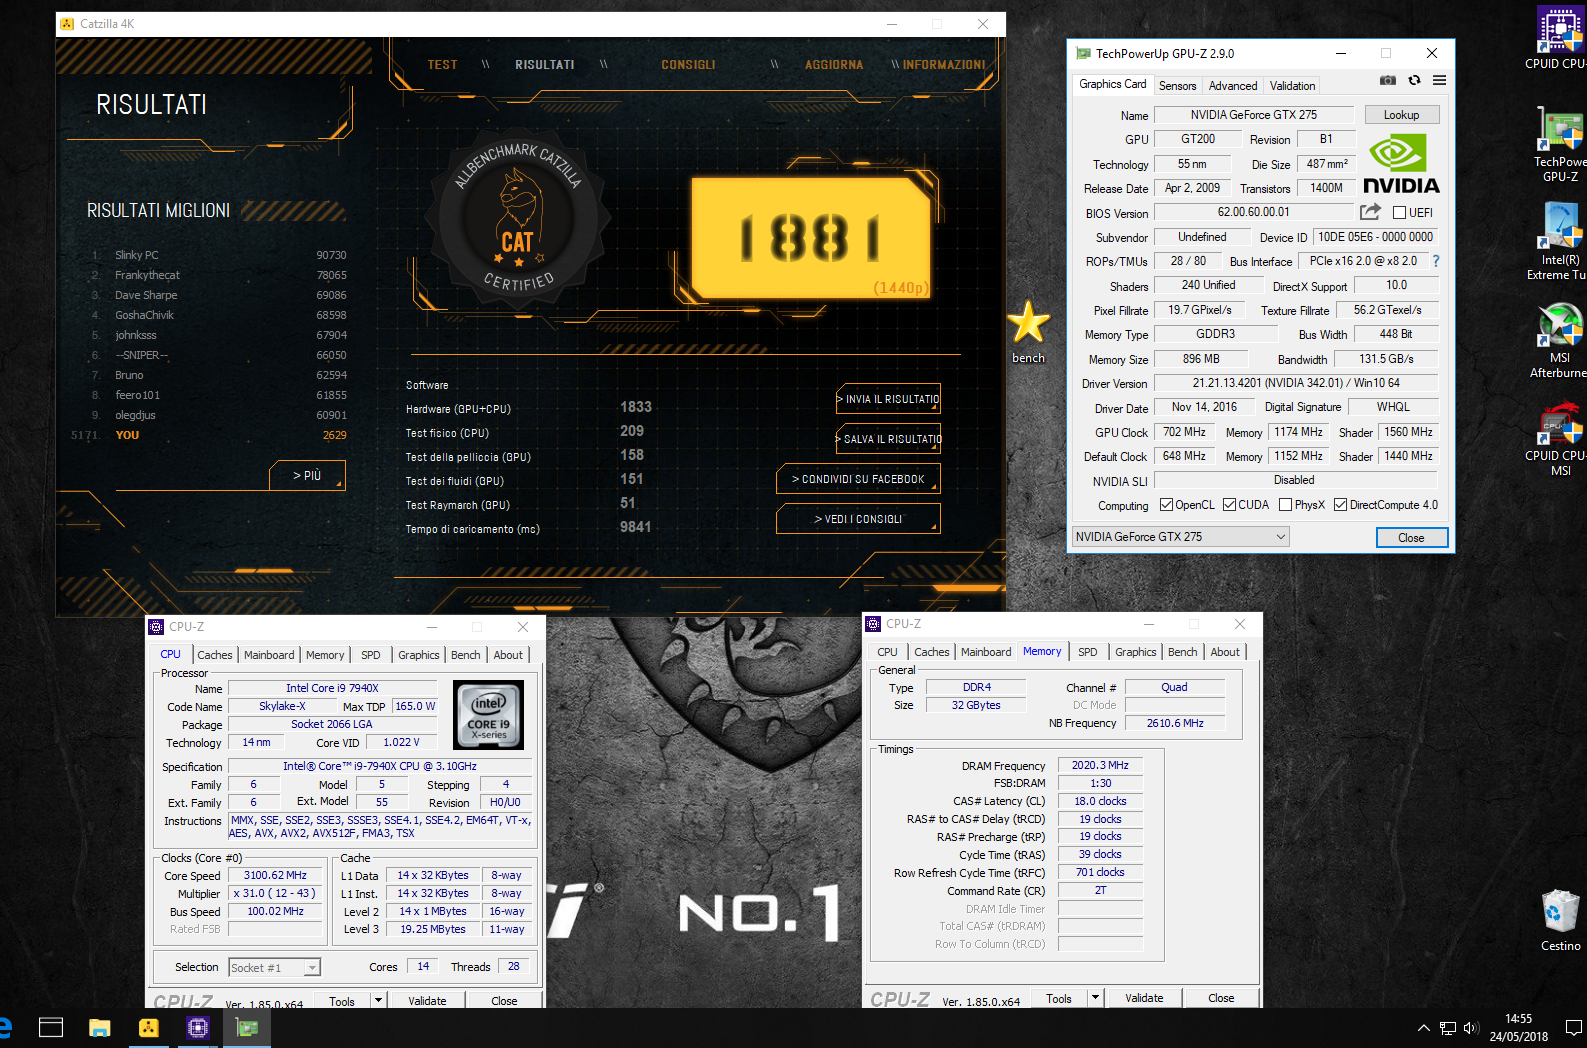
Task: Click the Intel Core i9 logo in CPU-Z
Action: pos(488,715)
